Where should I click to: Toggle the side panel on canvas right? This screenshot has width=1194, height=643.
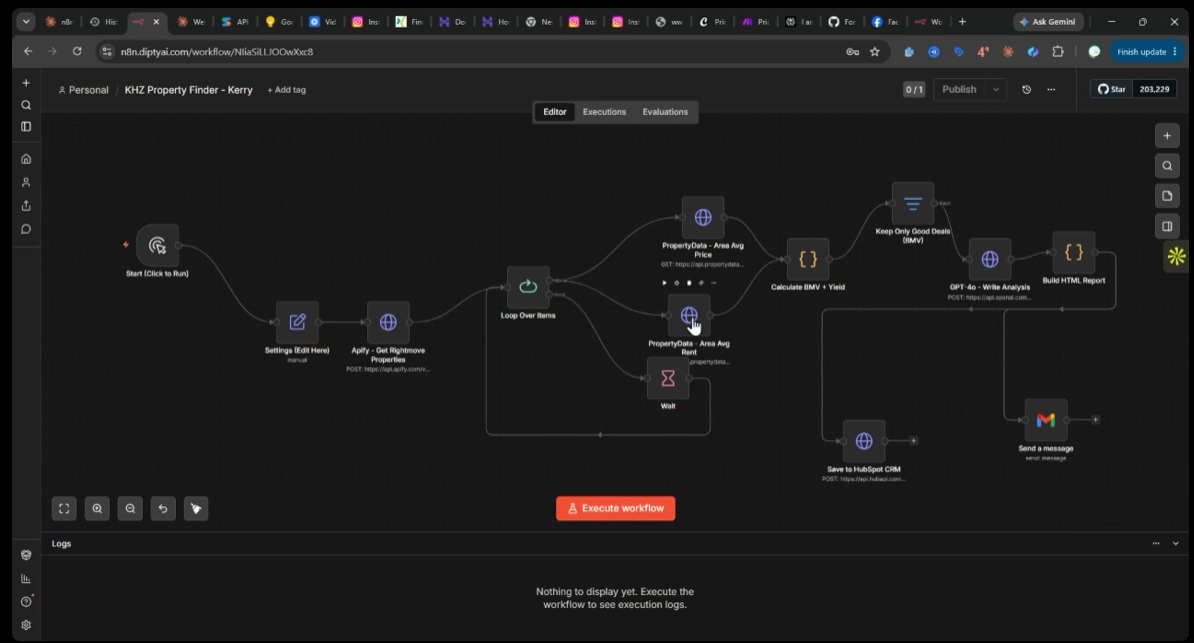(x=1167, y=226)
